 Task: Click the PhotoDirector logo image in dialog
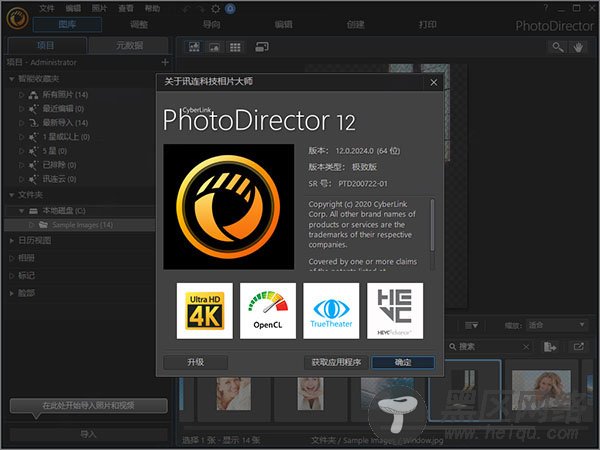[229, 207]
